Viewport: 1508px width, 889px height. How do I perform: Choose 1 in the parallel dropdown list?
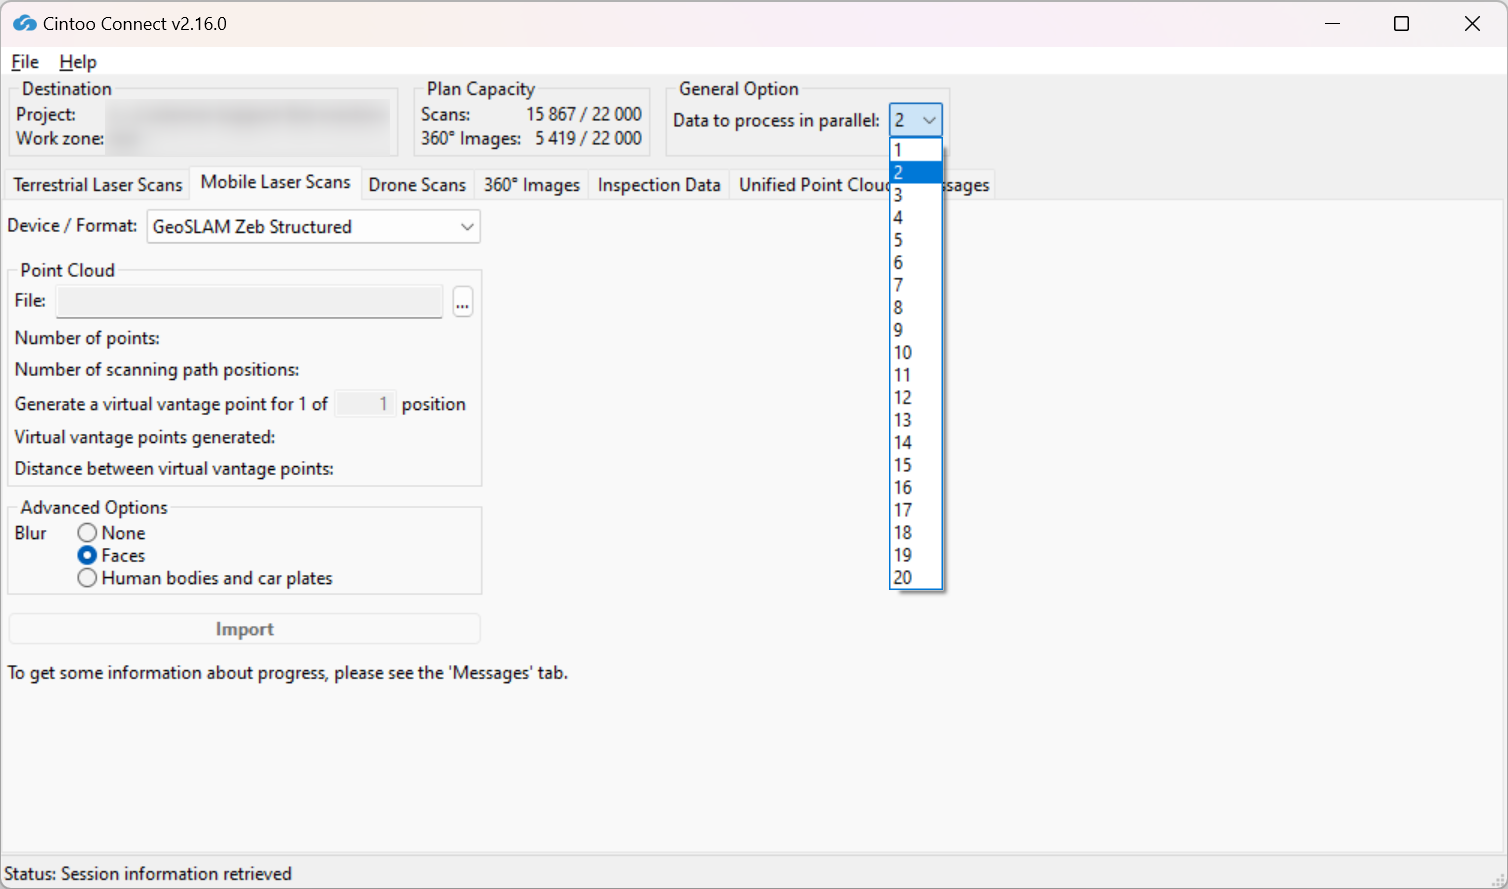916,150
